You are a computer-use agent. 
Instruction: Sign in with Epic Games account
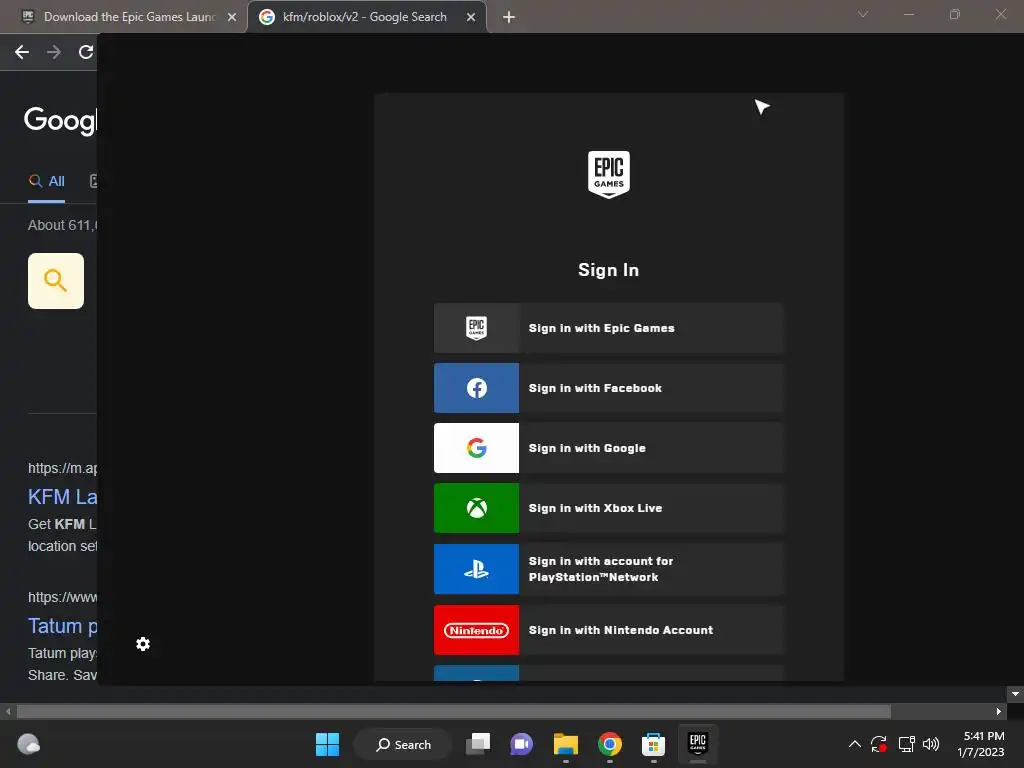coord(608,328)
